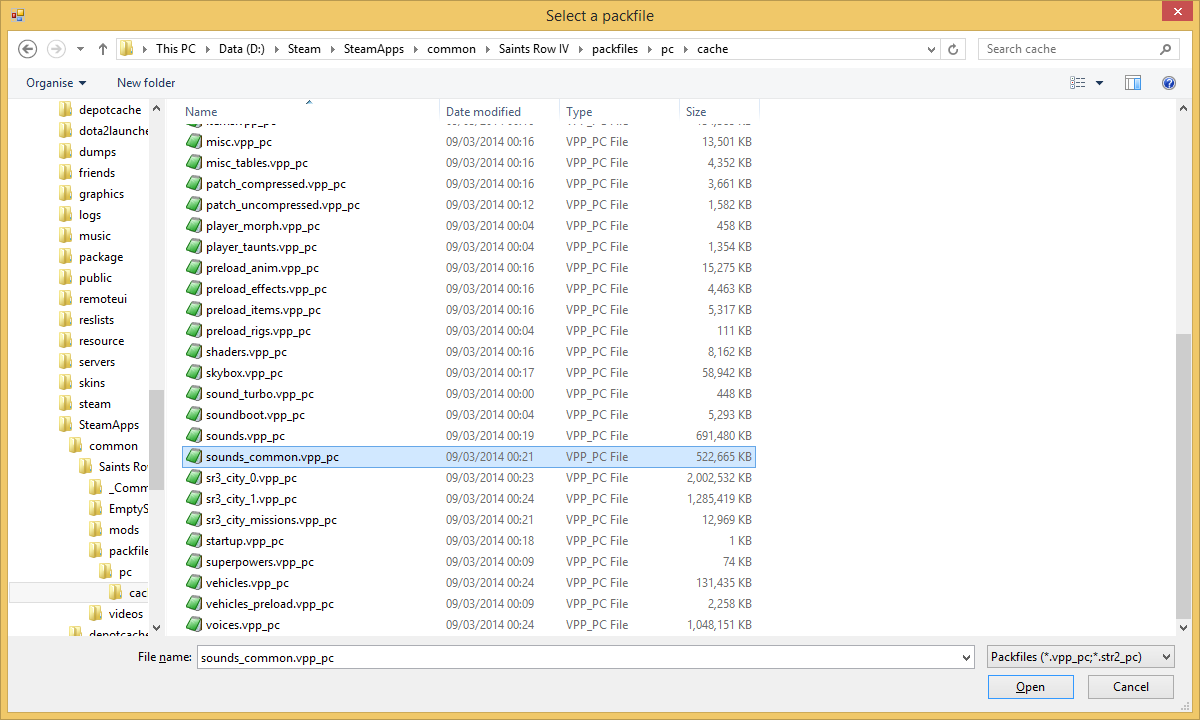The image size is (1200, 720).
Task: Open the Packfiles file type dropdown
Action: [x=1080, y=657]
